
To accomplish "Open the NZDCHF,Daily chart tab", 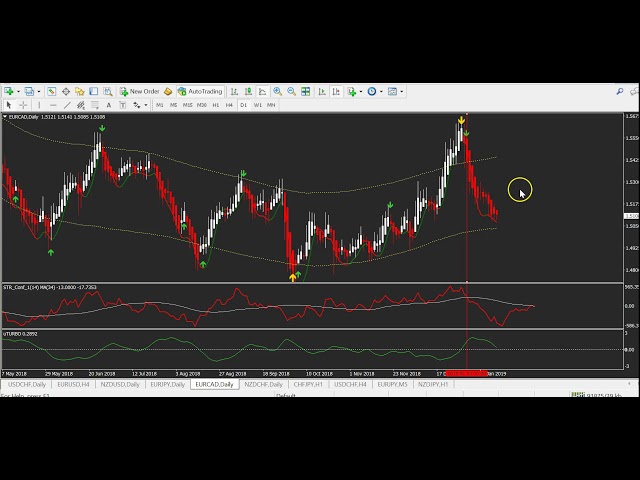I will coord(264,384).
